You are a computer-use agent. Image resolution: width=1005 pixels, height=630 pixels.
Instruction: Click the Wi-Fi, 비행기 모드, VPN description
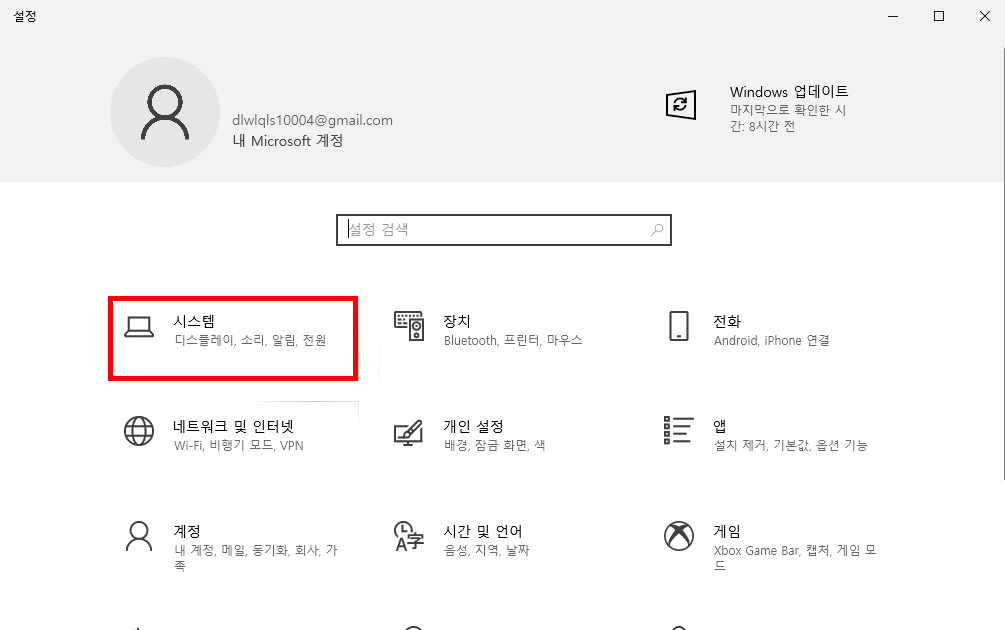click(238, 445)
